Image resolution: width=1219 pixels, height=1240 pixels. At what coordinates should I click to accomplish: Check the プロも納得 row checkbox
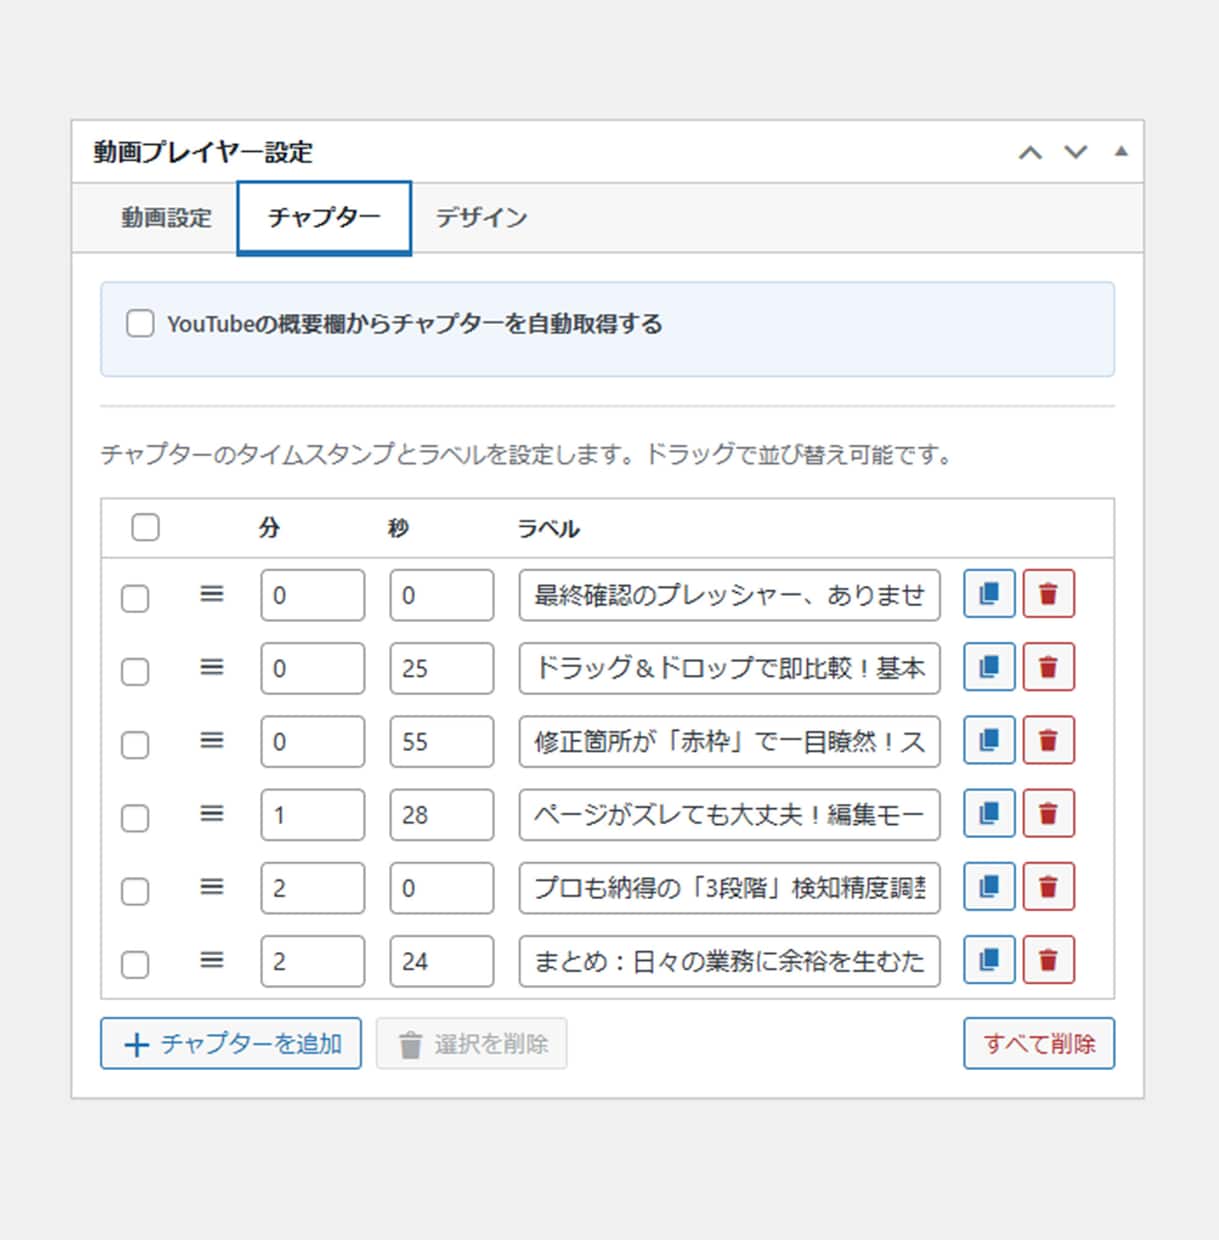135,890
